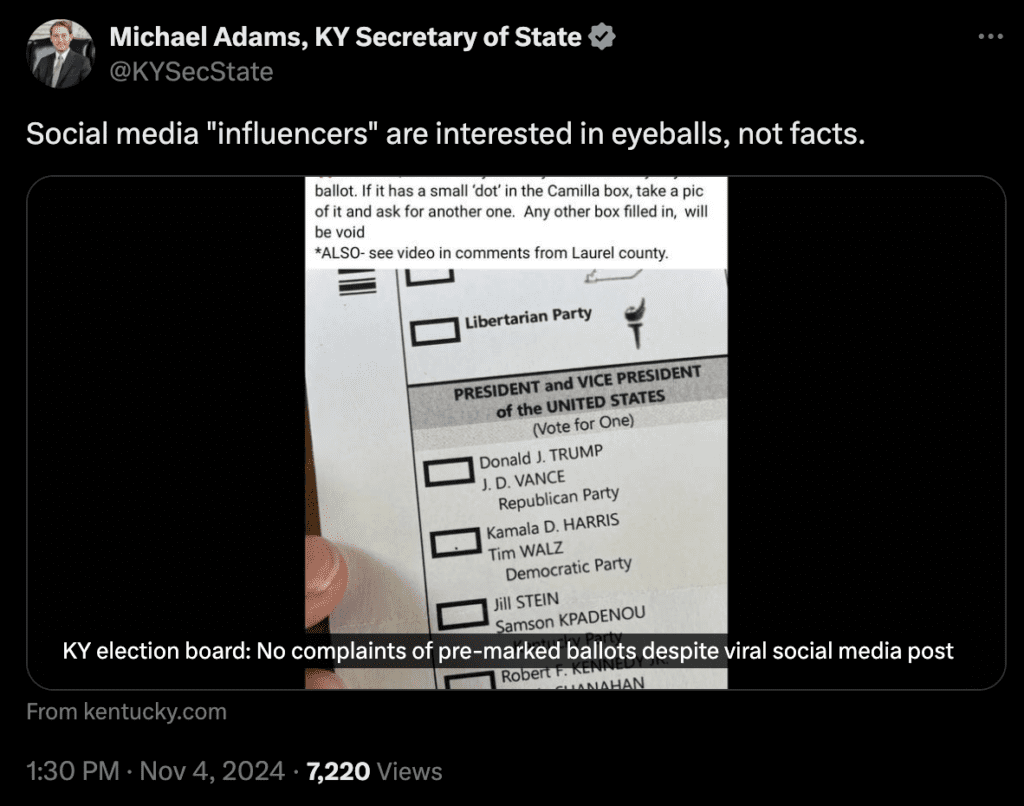Click the "see video in comments" post text

point(490,253)
